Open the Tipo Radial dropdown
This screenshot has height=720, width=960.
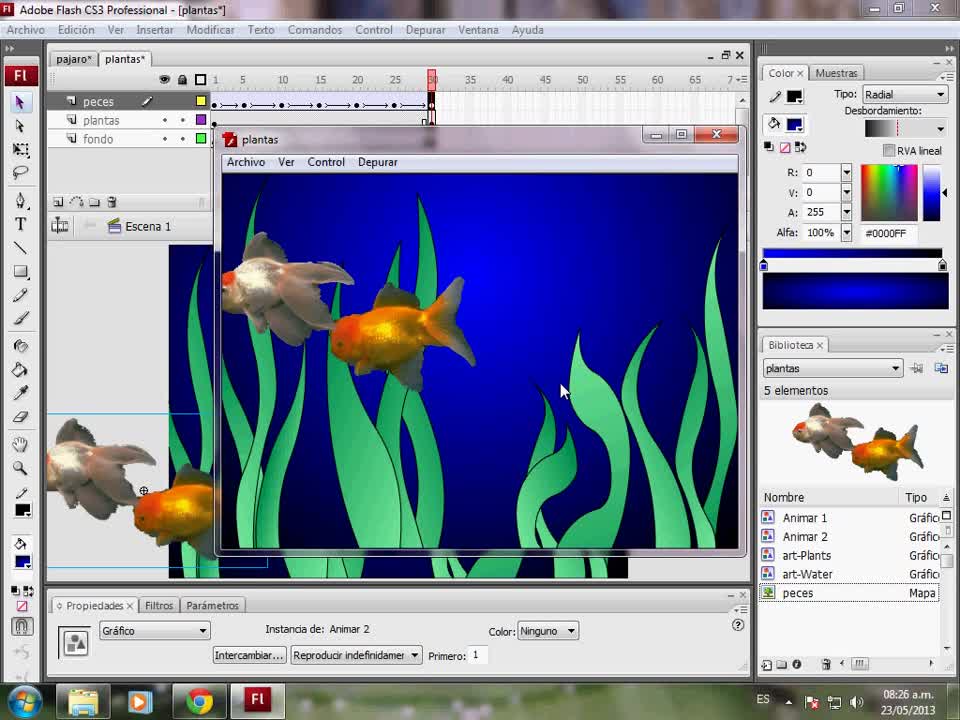click(x=905, y=94)
